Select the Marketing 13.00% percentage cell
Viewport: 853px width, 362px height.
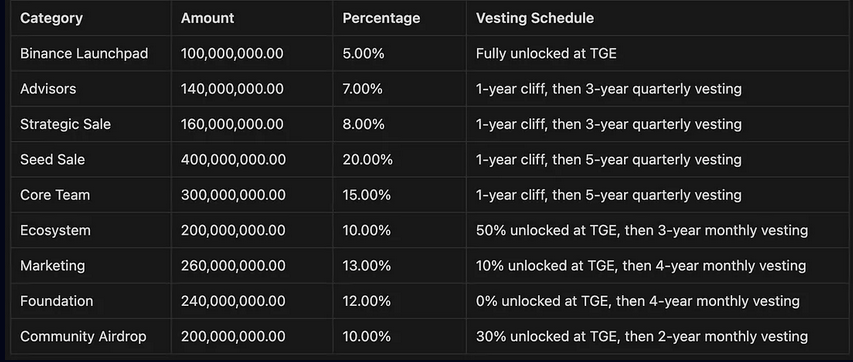click(367, 266)
